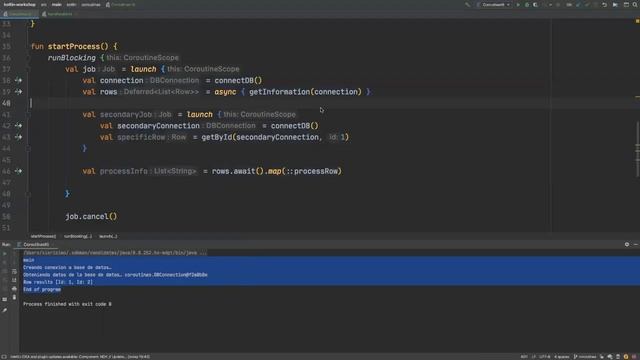Click the layout icon in Run panel left strip

point(5,299)
